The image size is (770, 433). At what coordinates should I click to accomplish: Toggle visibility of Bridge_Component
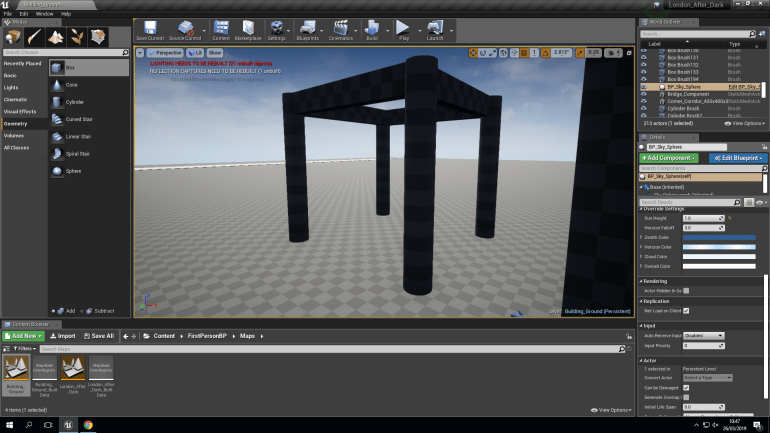coord(643,94)
